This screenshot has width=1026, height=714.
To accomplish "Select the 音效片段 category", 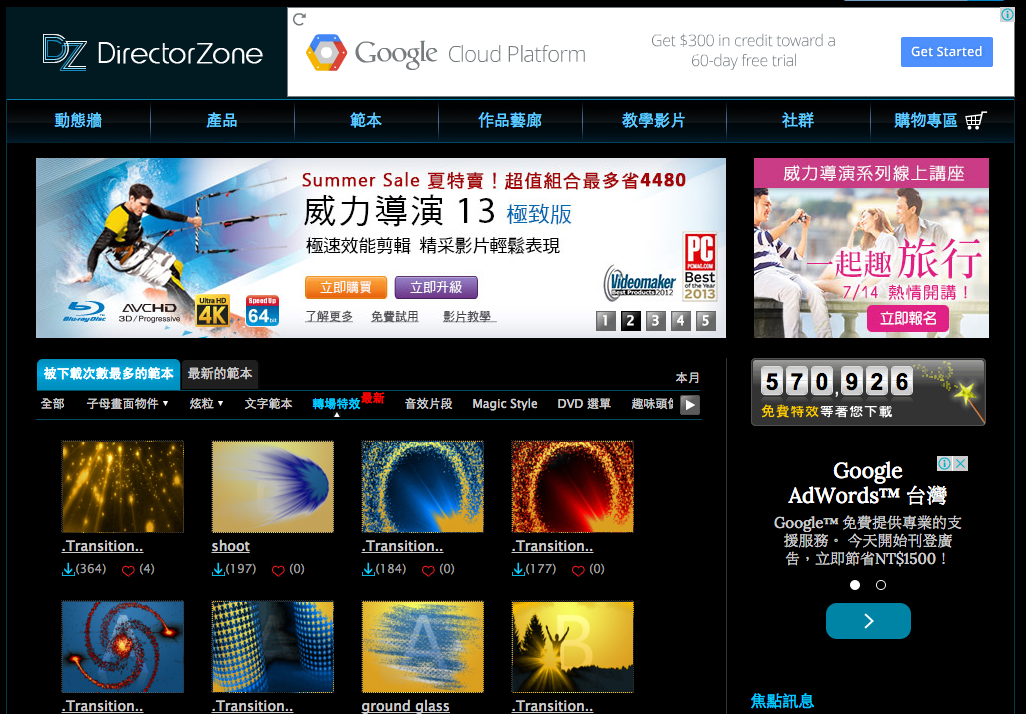I will (x=429, y=404).
